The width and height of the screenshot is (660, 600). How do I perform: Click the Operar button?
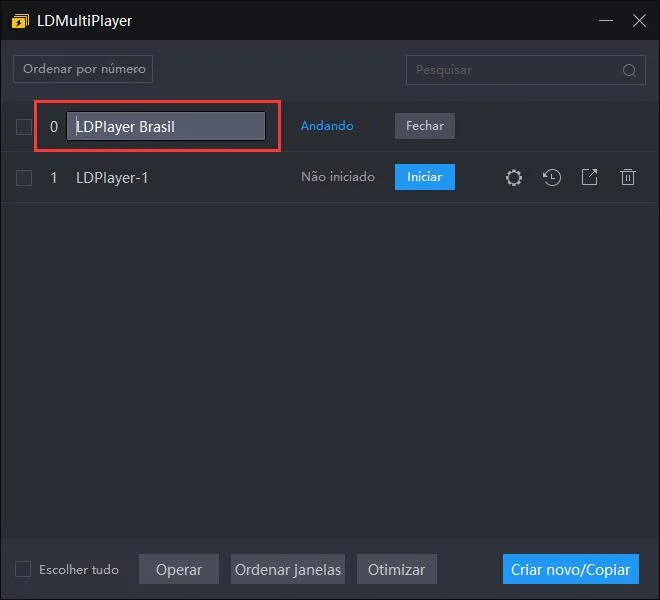point(179,569)
